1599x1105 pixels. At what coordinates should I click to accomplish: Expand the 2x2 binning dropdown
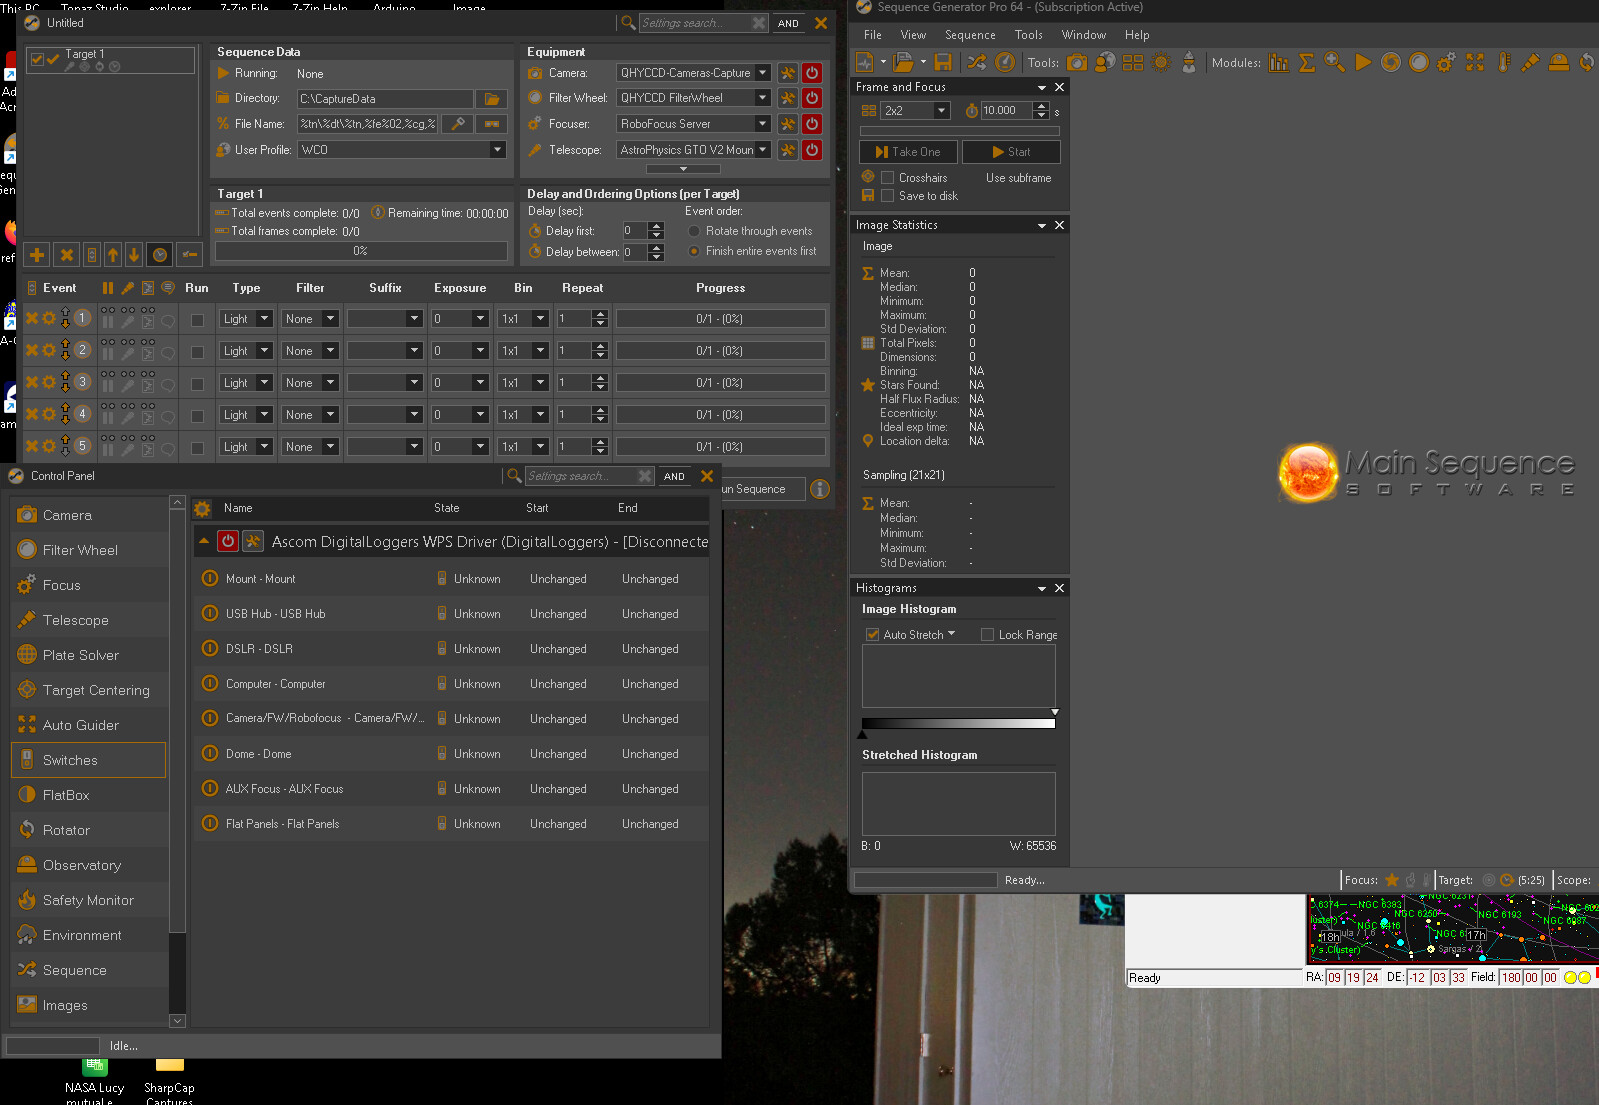[941, 111]
